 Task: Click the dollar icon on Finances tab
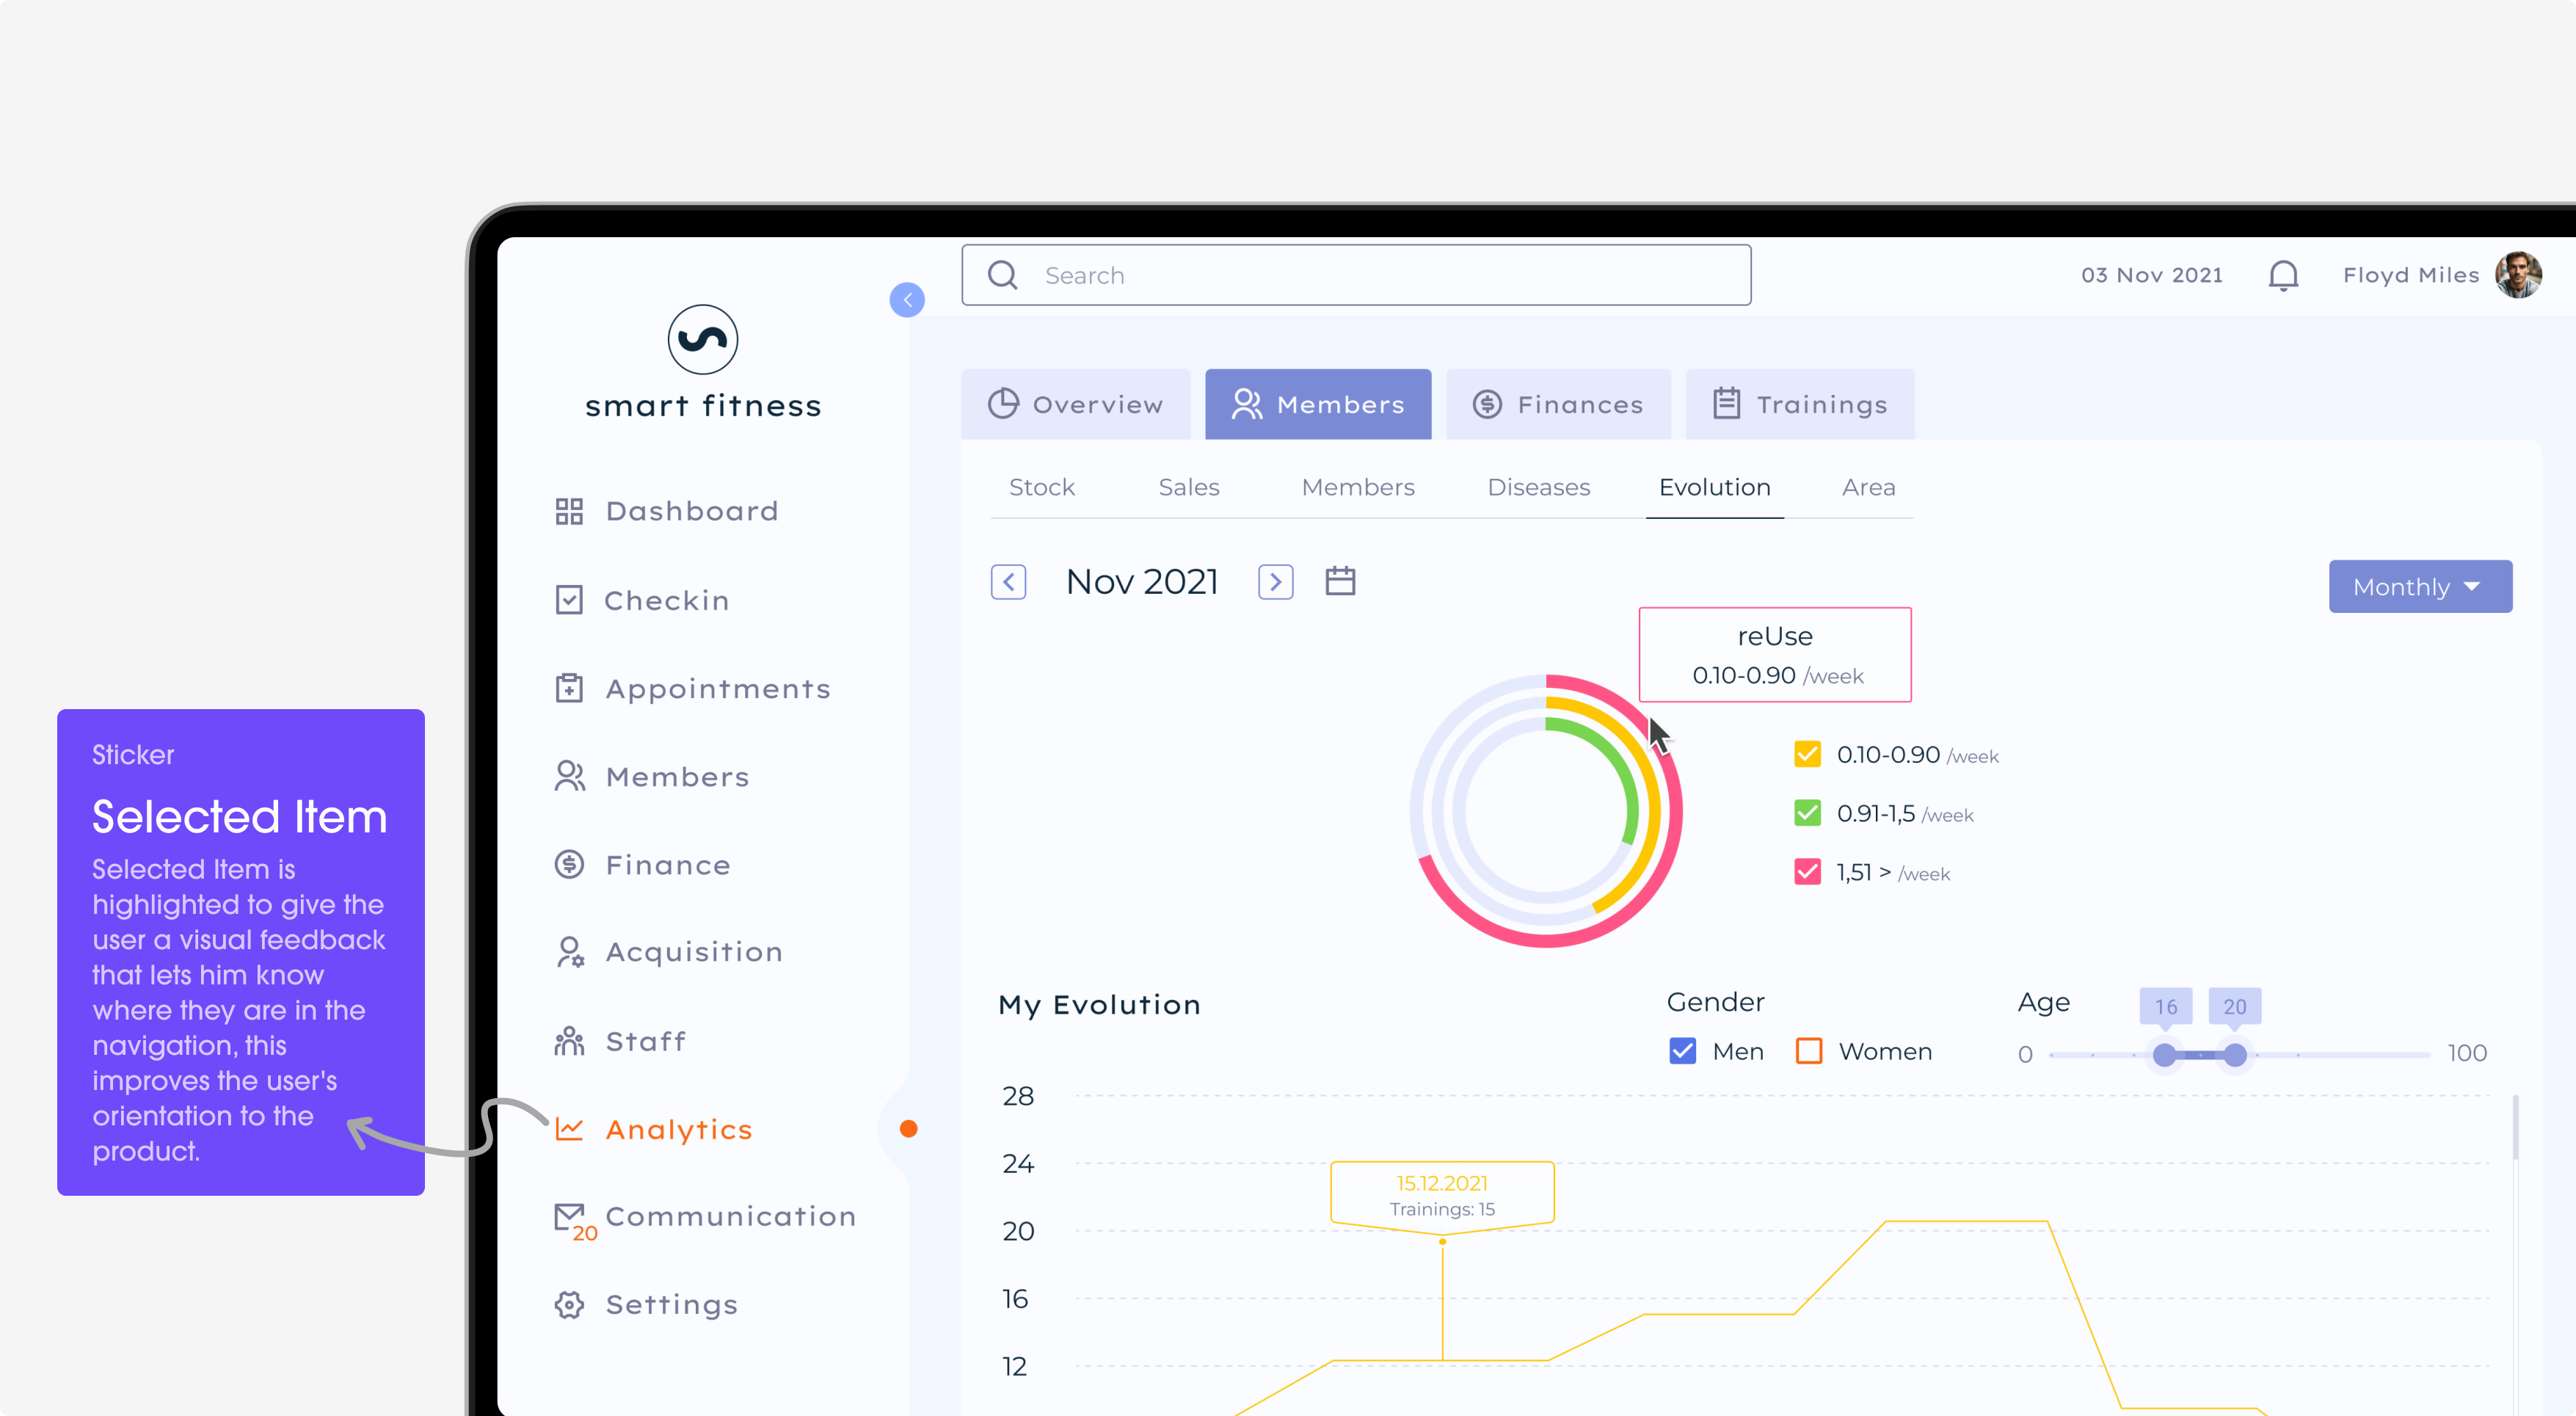point(1487,404)
